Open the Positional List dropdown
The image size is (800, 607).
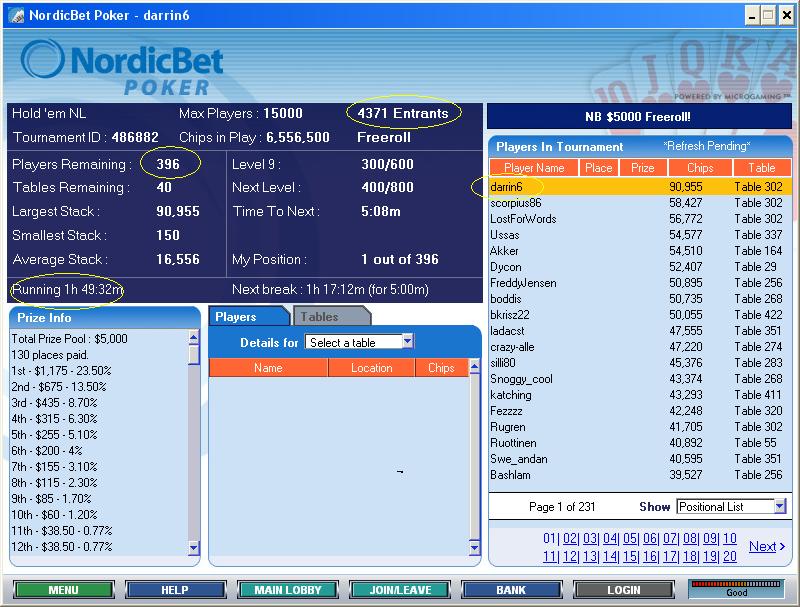731,507
